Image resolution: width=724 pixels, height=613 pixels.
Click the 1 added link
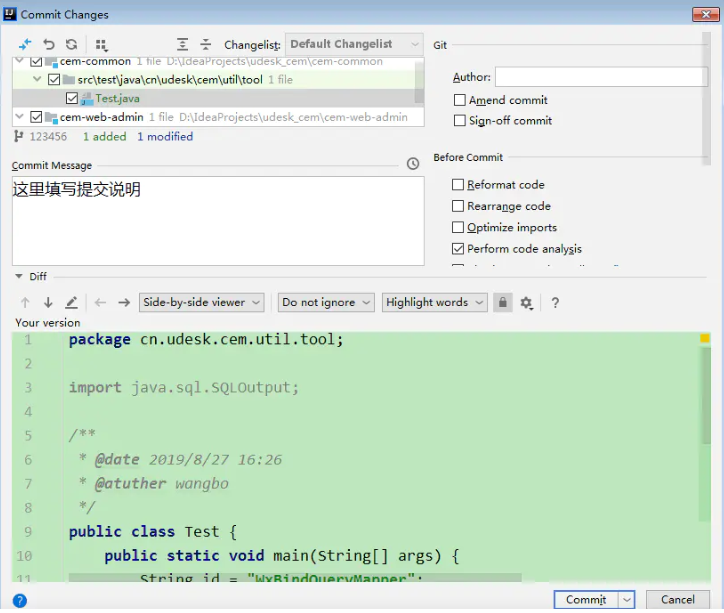coord(104,137)
